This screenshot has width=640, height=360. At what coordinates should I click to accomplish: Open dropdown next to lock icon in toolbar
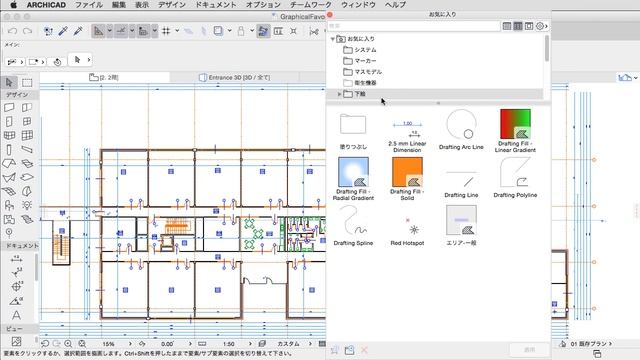252,31
